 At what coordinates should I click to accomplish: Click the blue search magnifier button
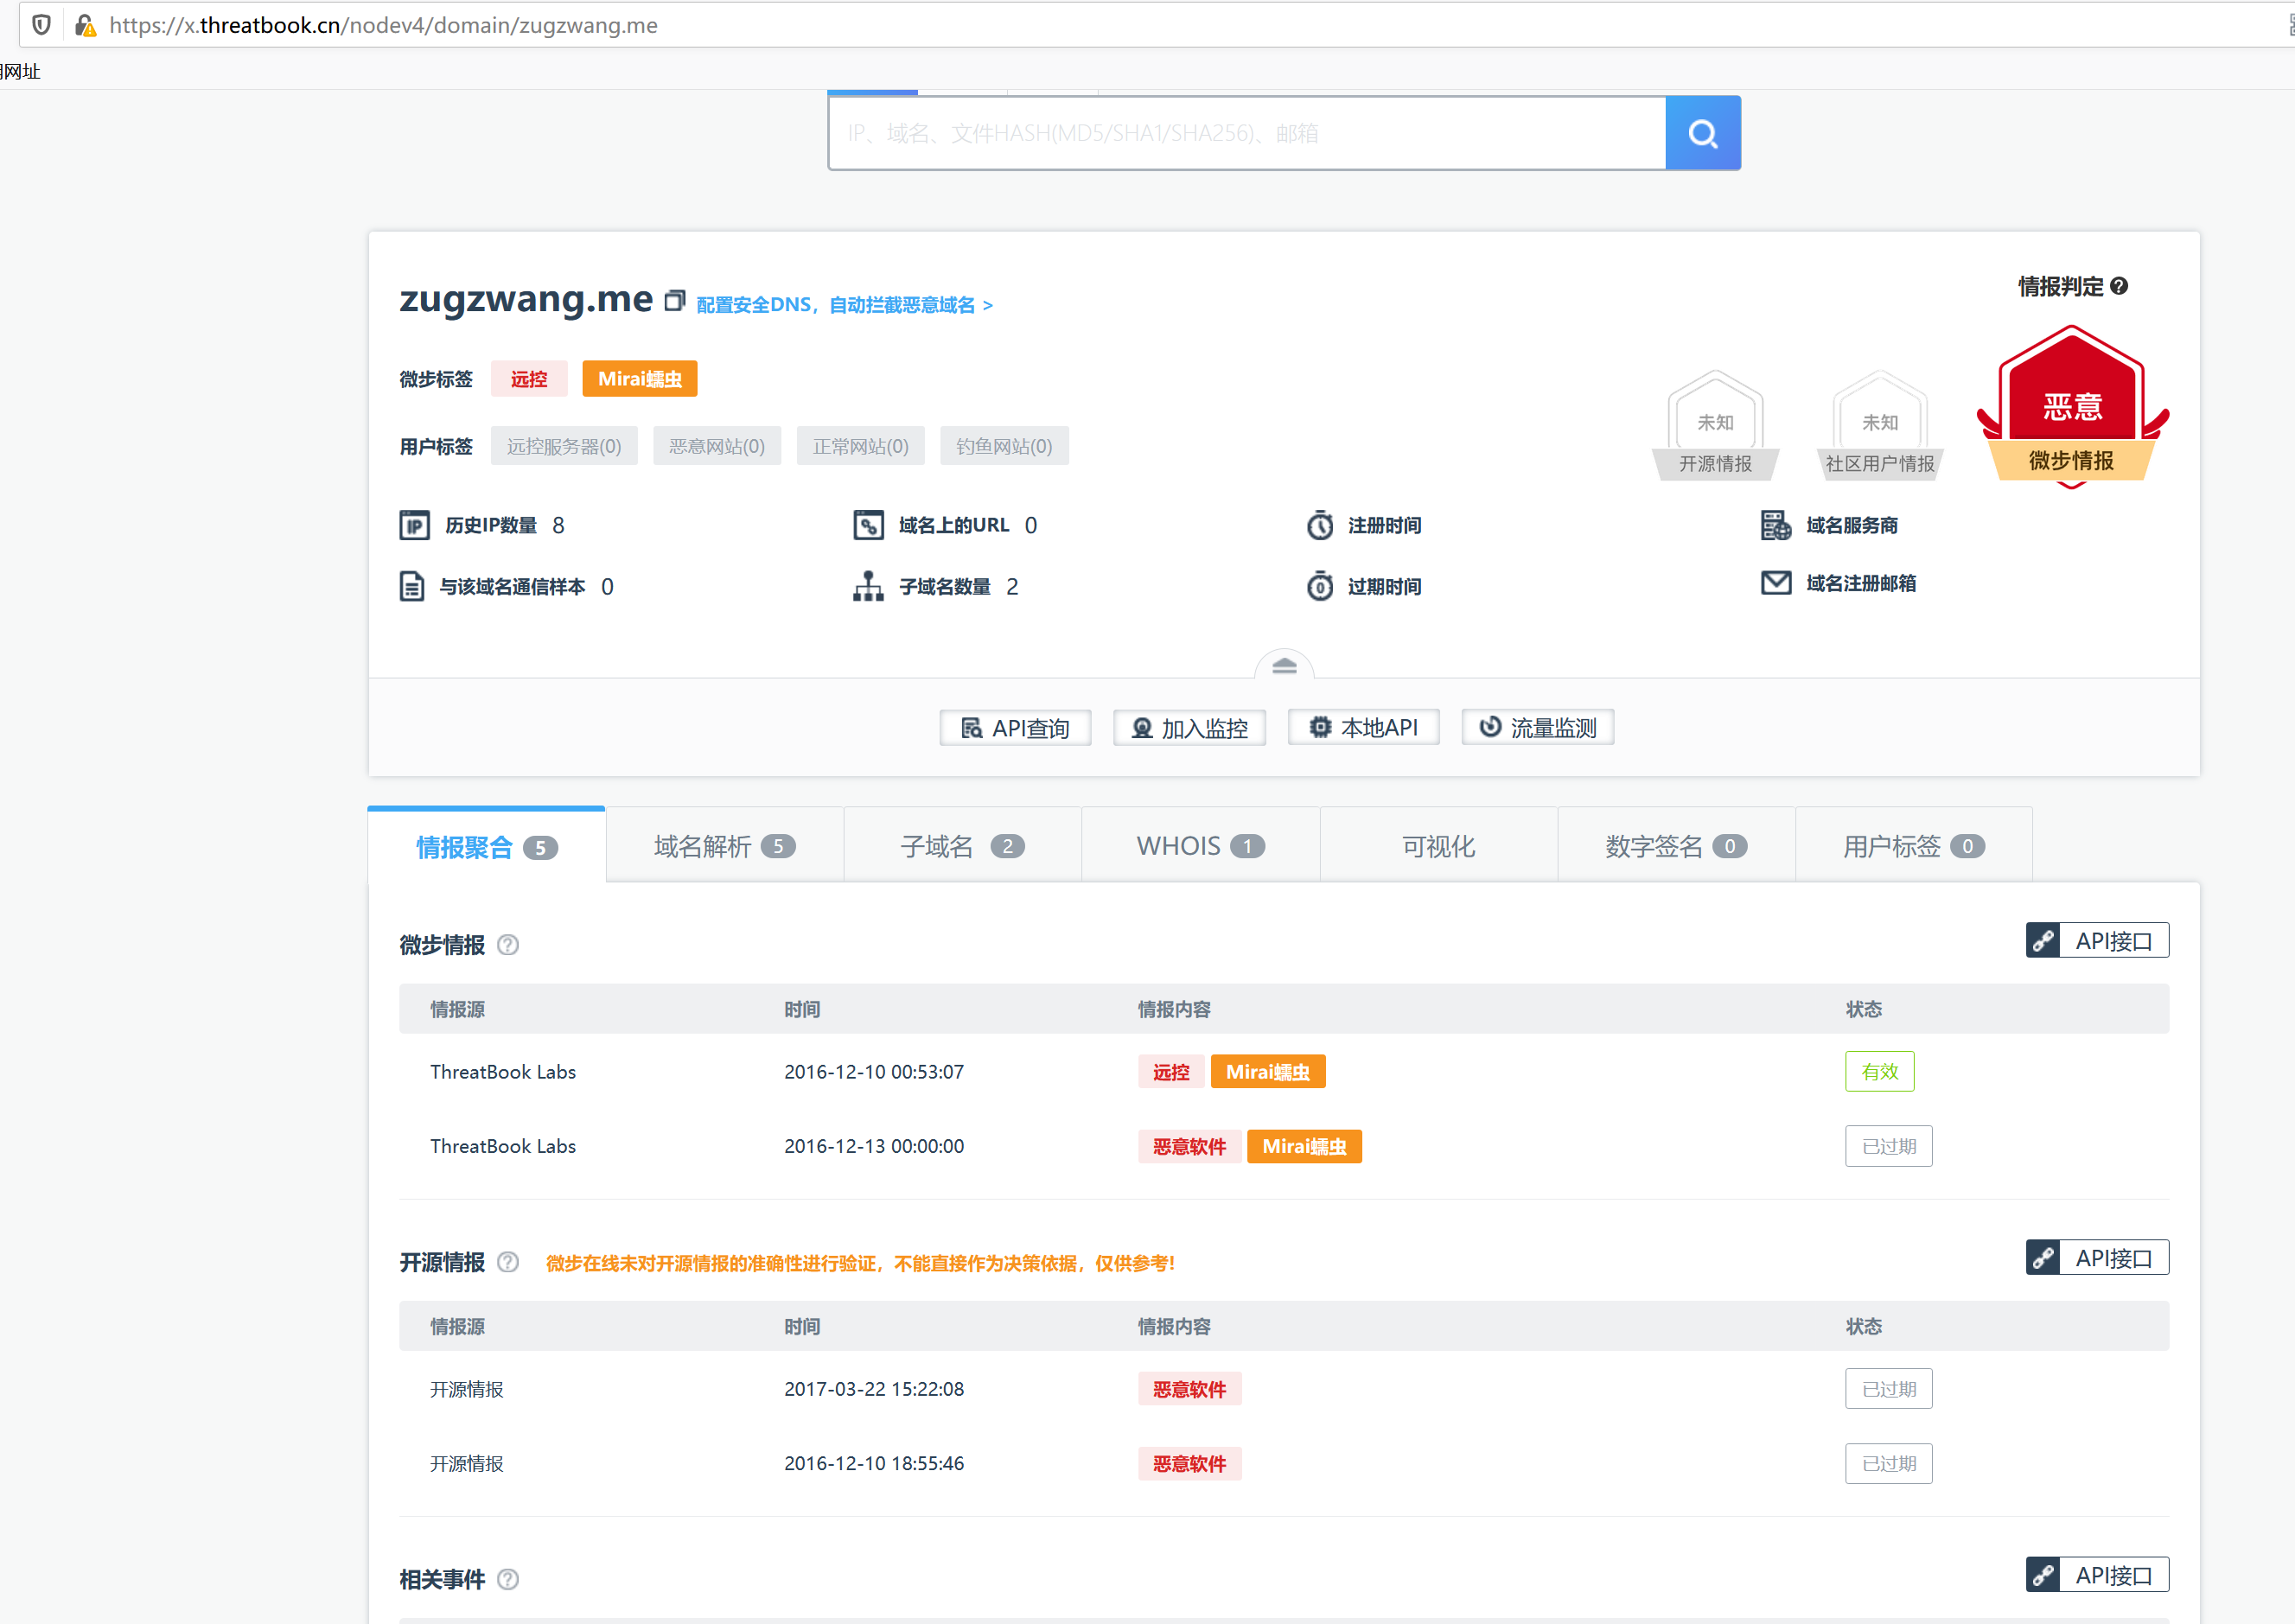click(x=1702, y=133)
